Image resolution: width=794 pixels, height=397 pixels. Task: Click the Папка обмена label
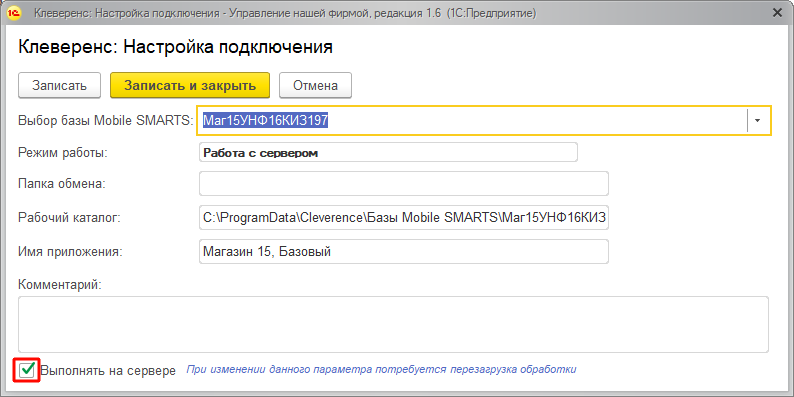pyautogui.click(x=62, y=184)
